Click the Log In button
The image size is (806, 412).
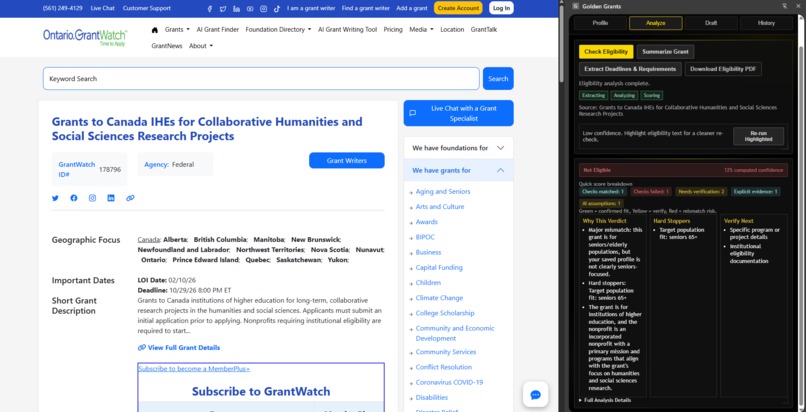[501, 8]
